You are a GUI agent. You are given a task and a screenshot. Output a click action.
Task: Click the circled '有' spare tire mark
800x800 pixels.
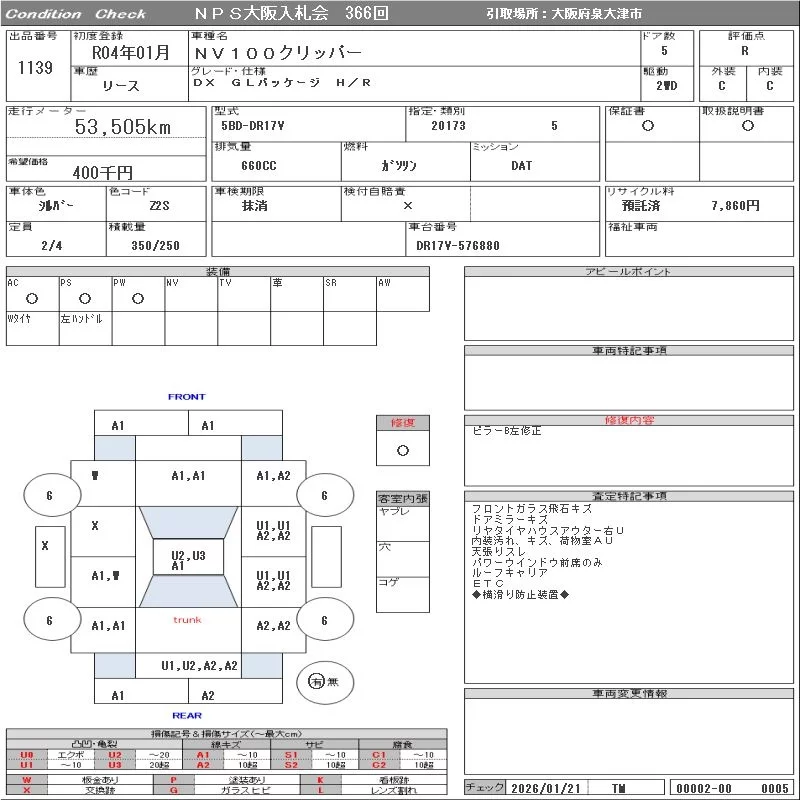point(316,681)
